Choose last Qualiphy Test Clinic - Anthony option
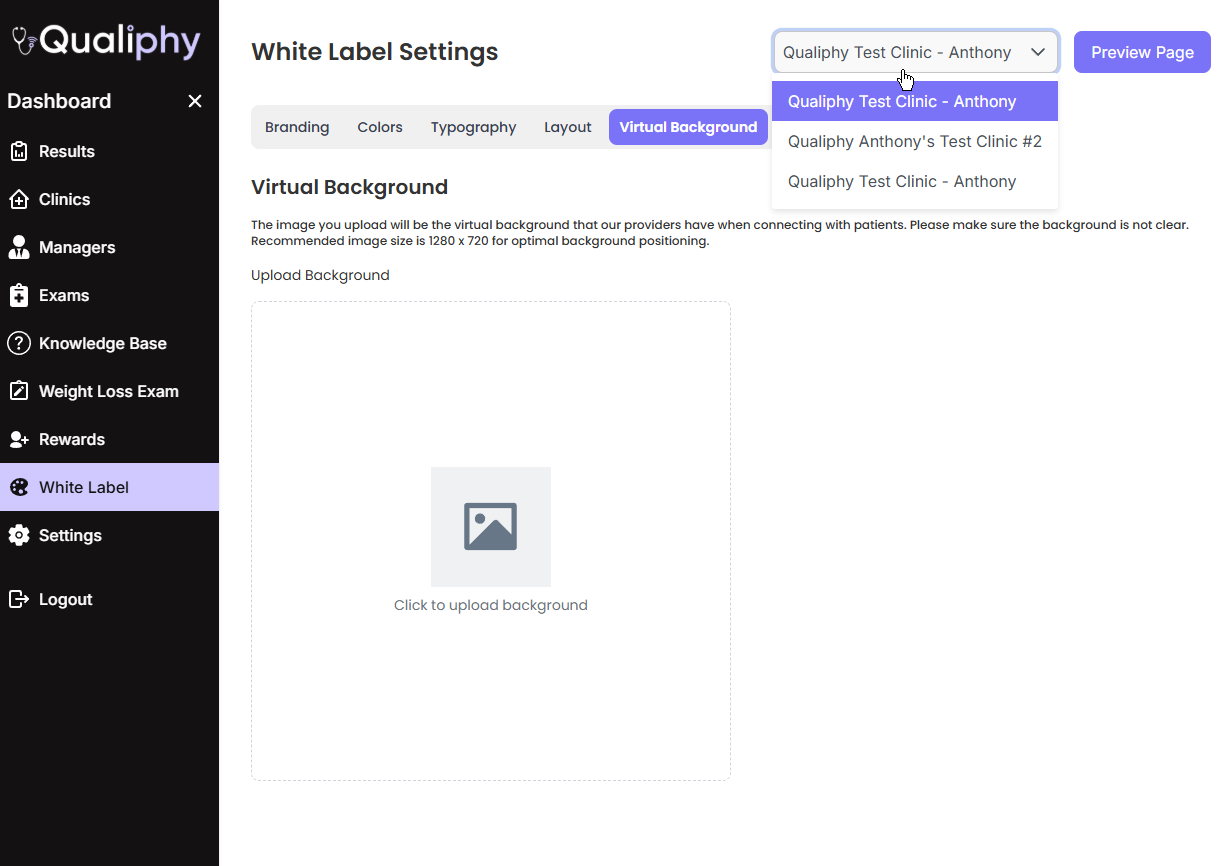Image resolution: width=1226 pixels, height=866 pixels. coord(915,181)
